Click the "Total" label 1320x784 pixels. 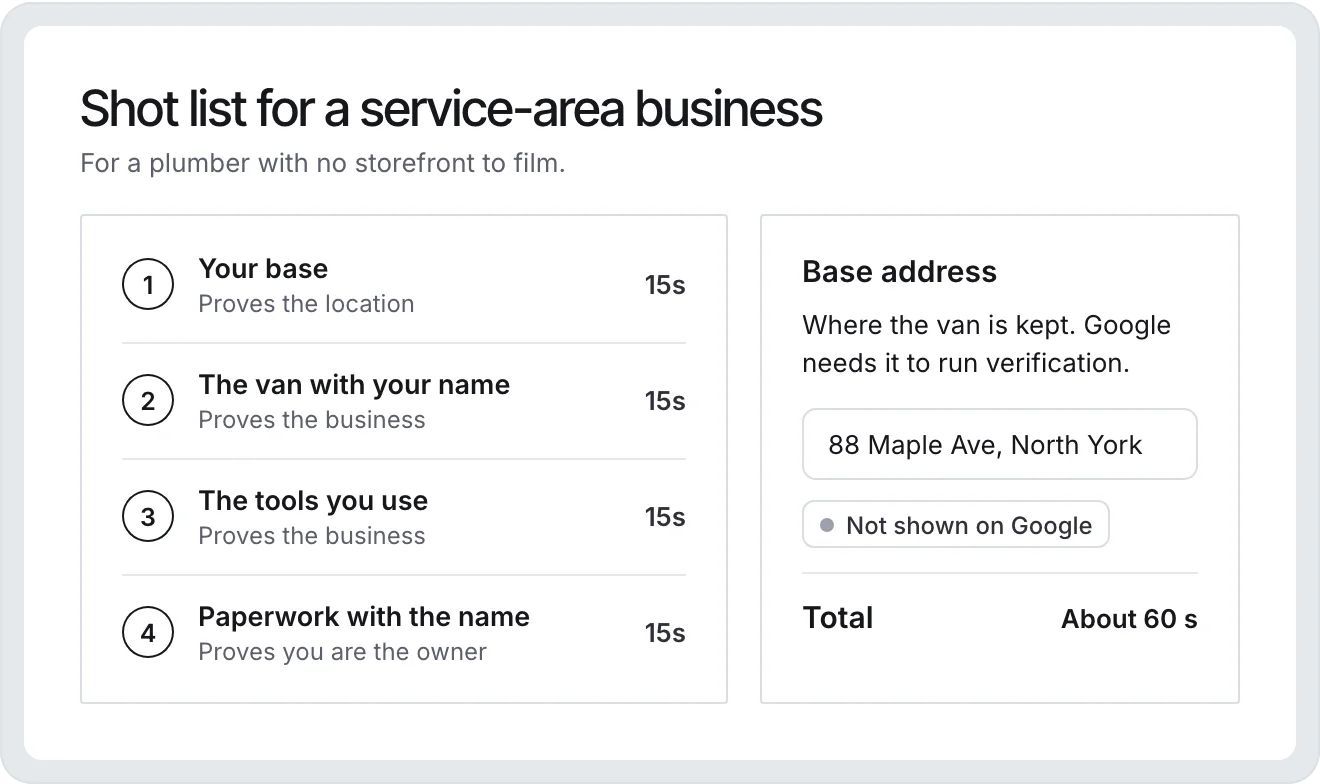click(x=838, y=618)
